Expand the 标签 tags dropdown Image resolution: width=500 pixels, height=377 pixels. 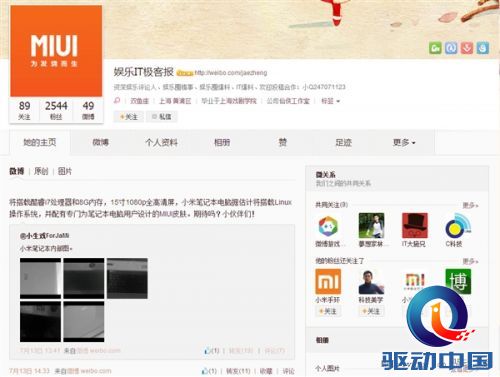[330, 101]
